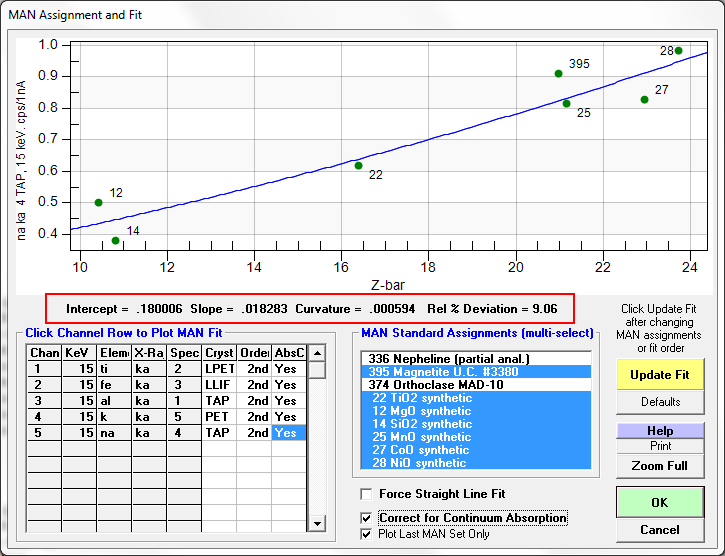Select 336 Nepheline standard in list
Viewport: 725px width, 556px height.
pyautogui.click(x=475, y=358)
